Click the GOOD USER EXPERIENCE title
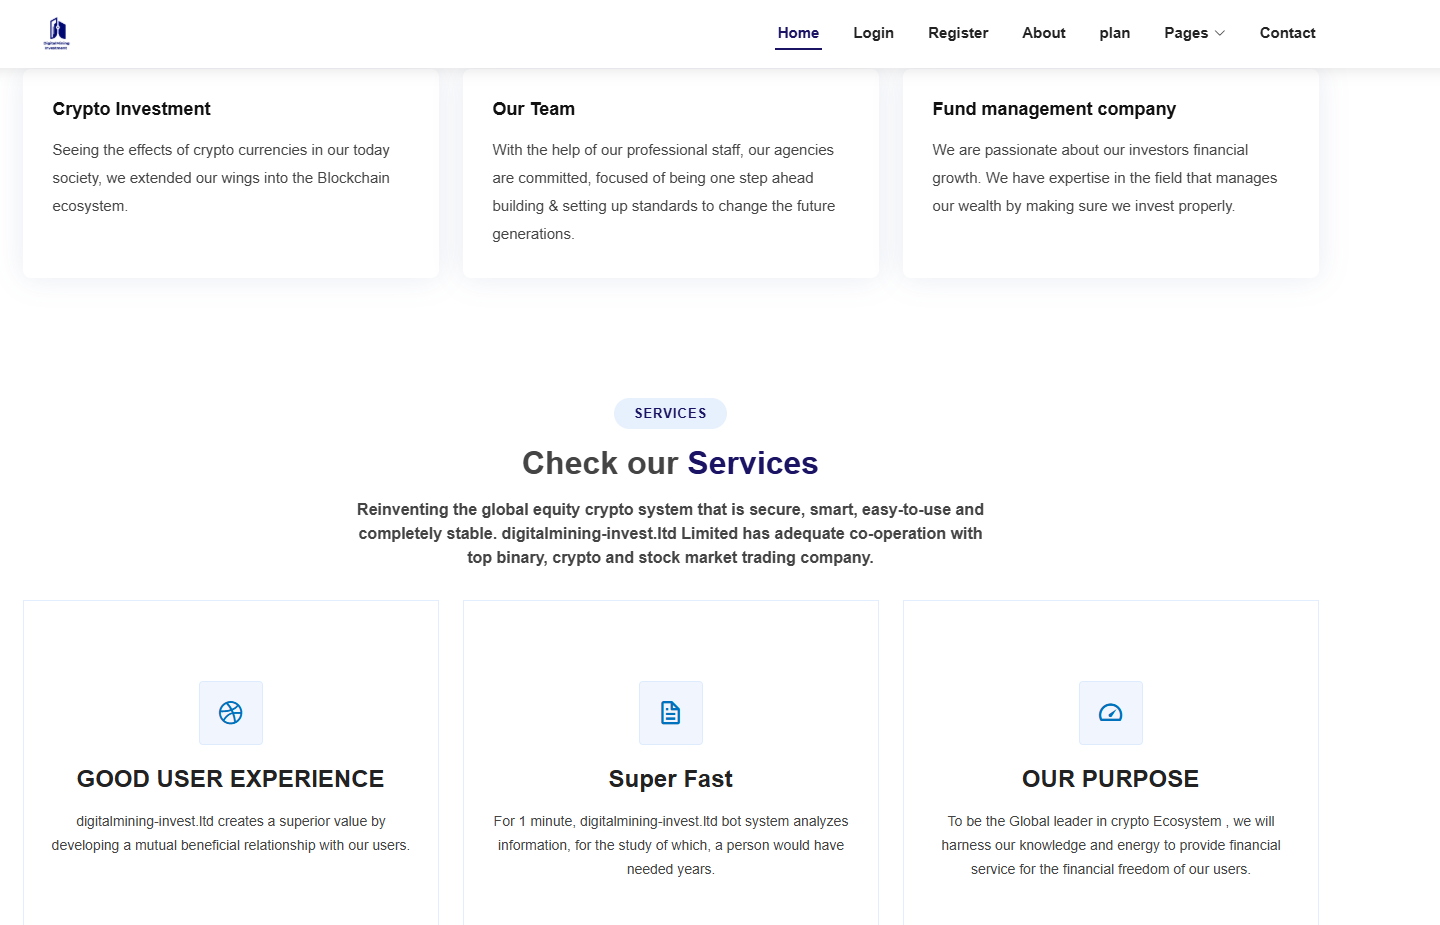1440x925 pixels. tap(231, 779)
